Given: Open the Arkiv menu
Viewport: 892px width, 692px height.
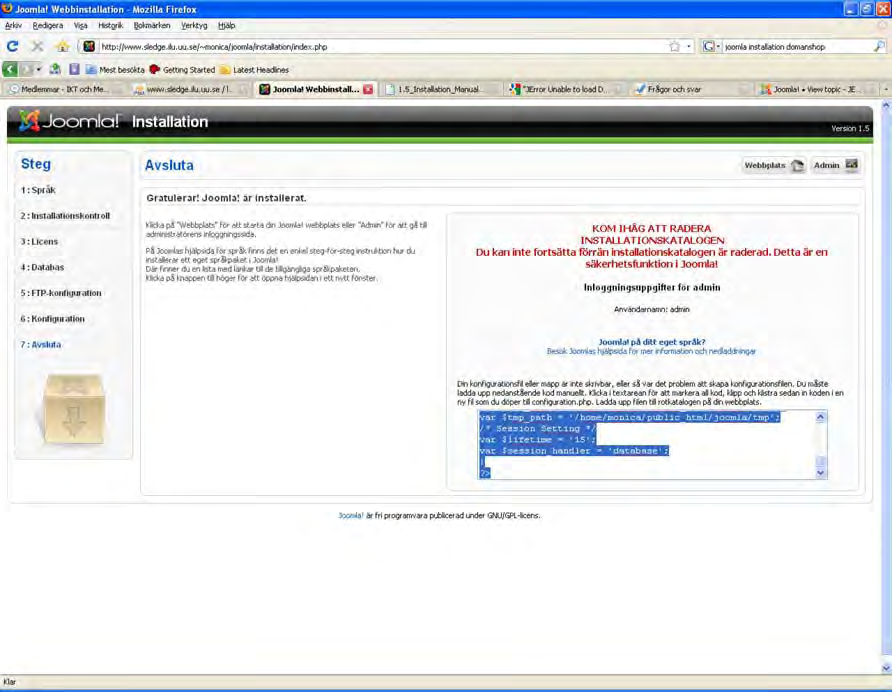Looking at the screenshot, I should coord(13,26).
